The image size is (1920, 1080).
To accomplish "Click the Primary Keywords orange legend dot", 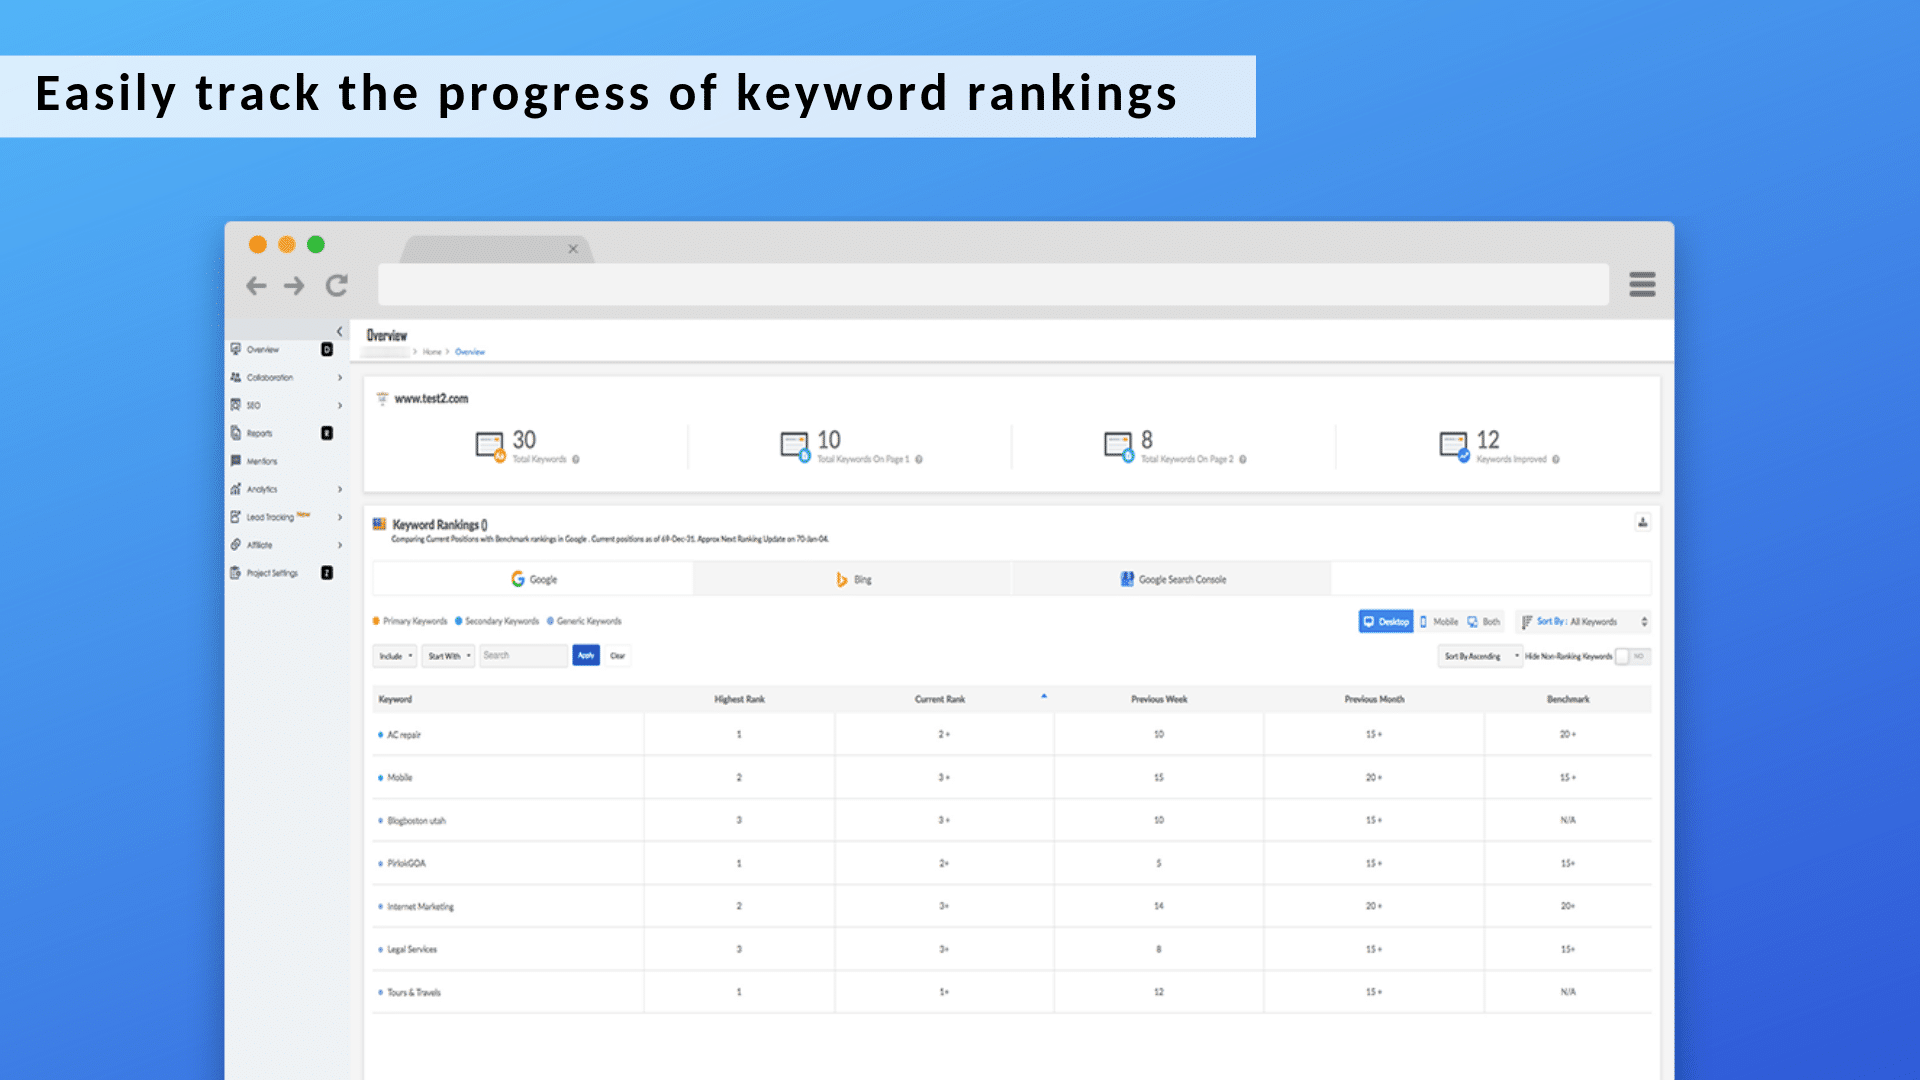I will [x=376, y=621].
